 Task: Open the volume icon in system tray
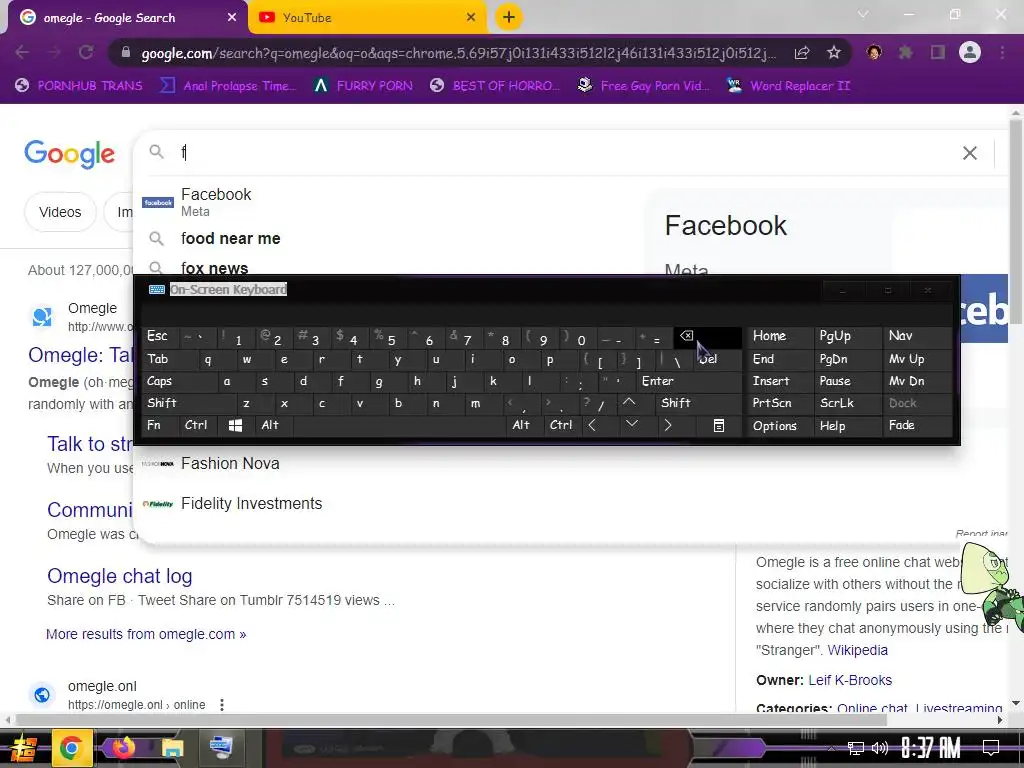880,748
